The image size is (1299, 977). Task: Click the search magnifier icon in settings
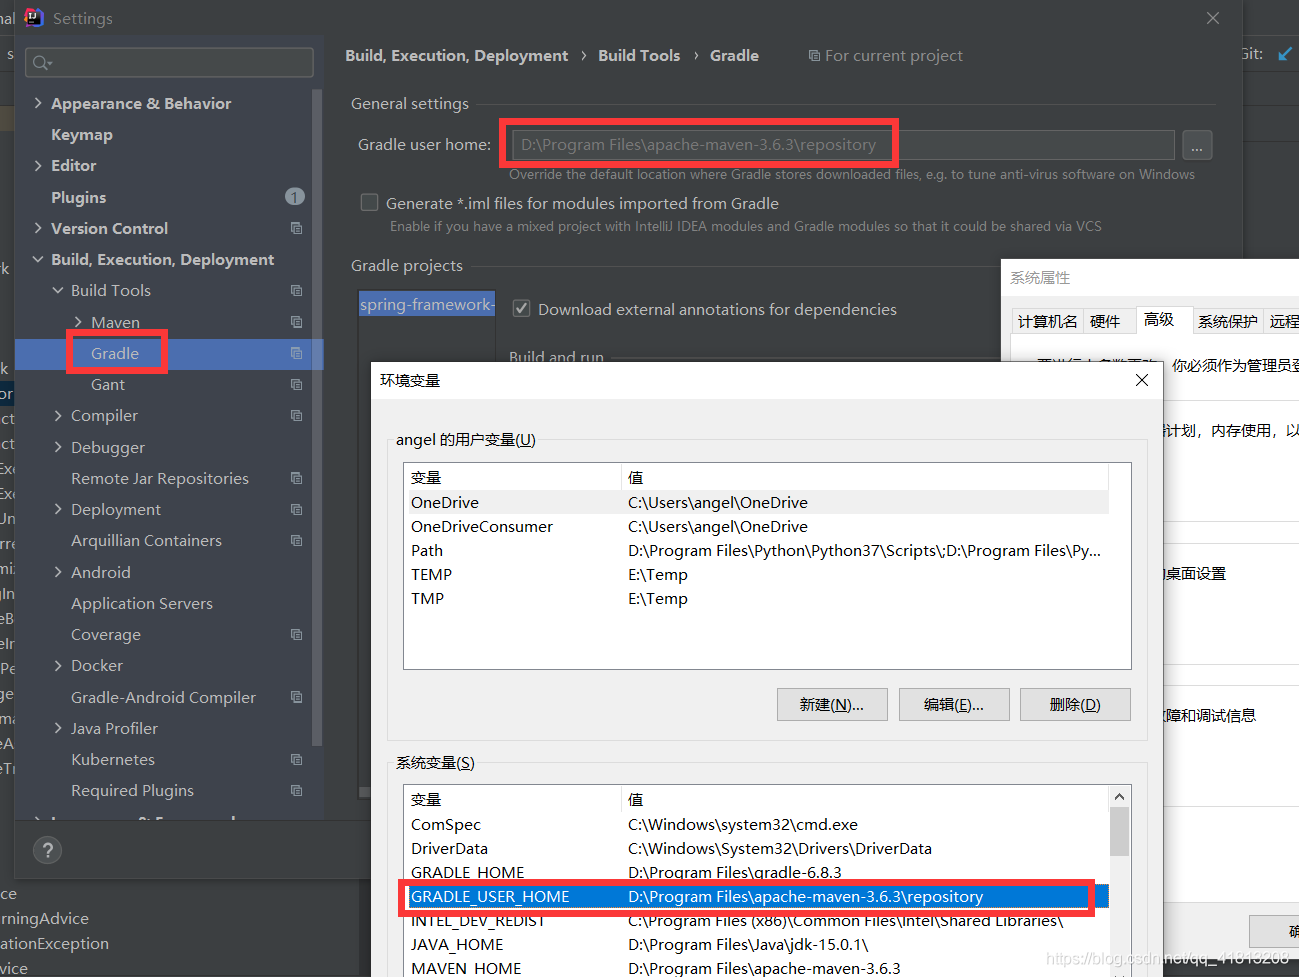pos(41,63)
